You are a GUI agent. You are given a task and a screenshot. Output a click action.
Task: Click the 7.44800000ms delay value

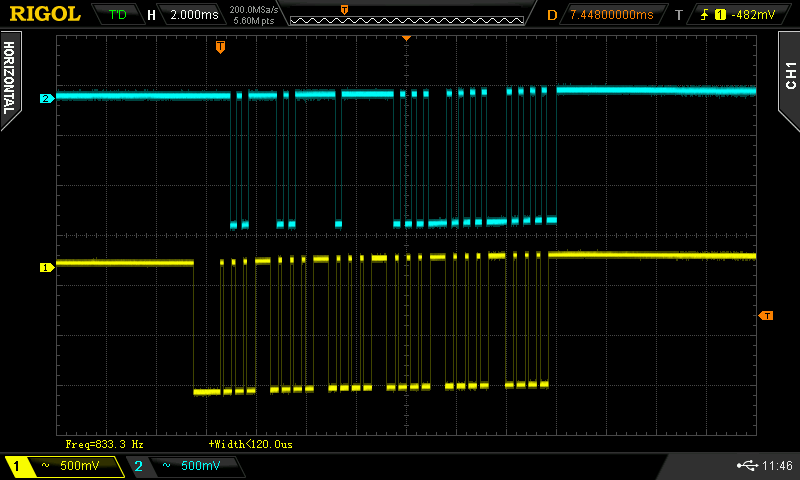point(611,14)
